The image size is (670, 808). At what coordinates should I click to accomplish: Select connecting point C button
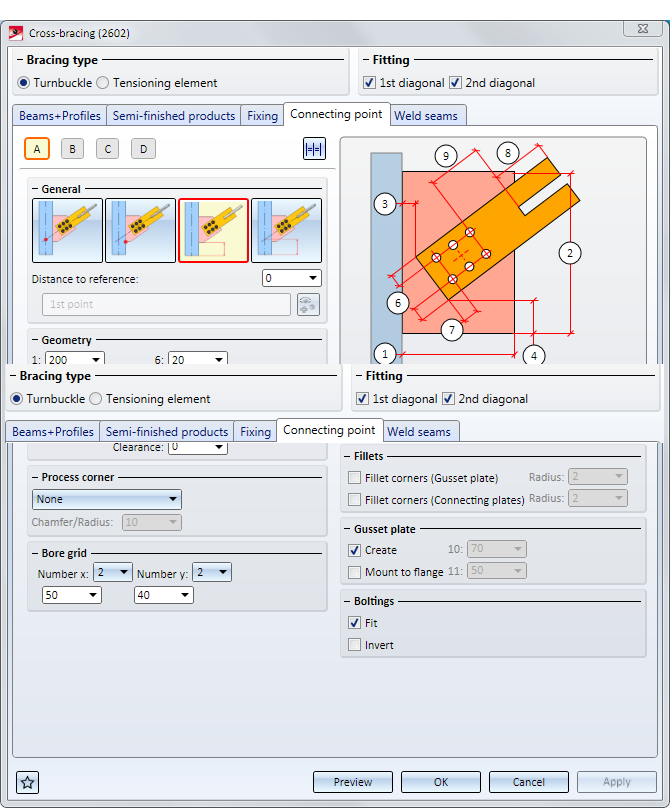pyautogui.click(x=107, y=149)
